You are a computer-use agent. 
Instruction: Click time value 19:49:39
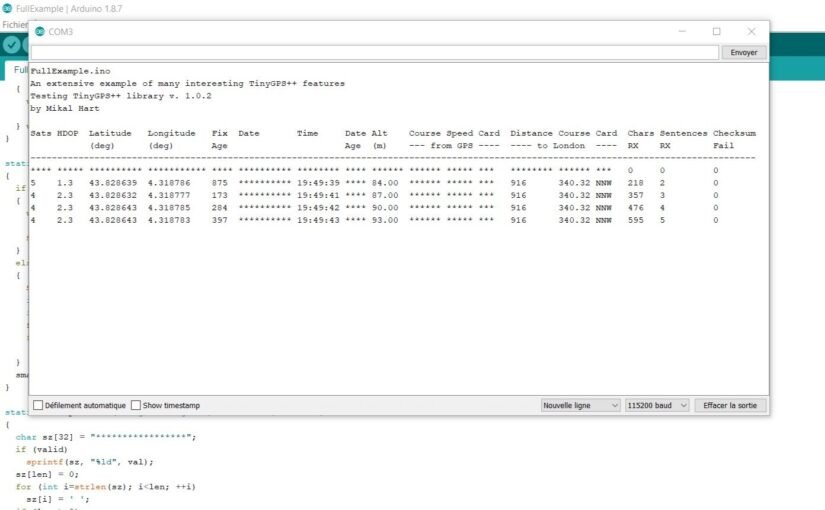(x=318, y=183)
